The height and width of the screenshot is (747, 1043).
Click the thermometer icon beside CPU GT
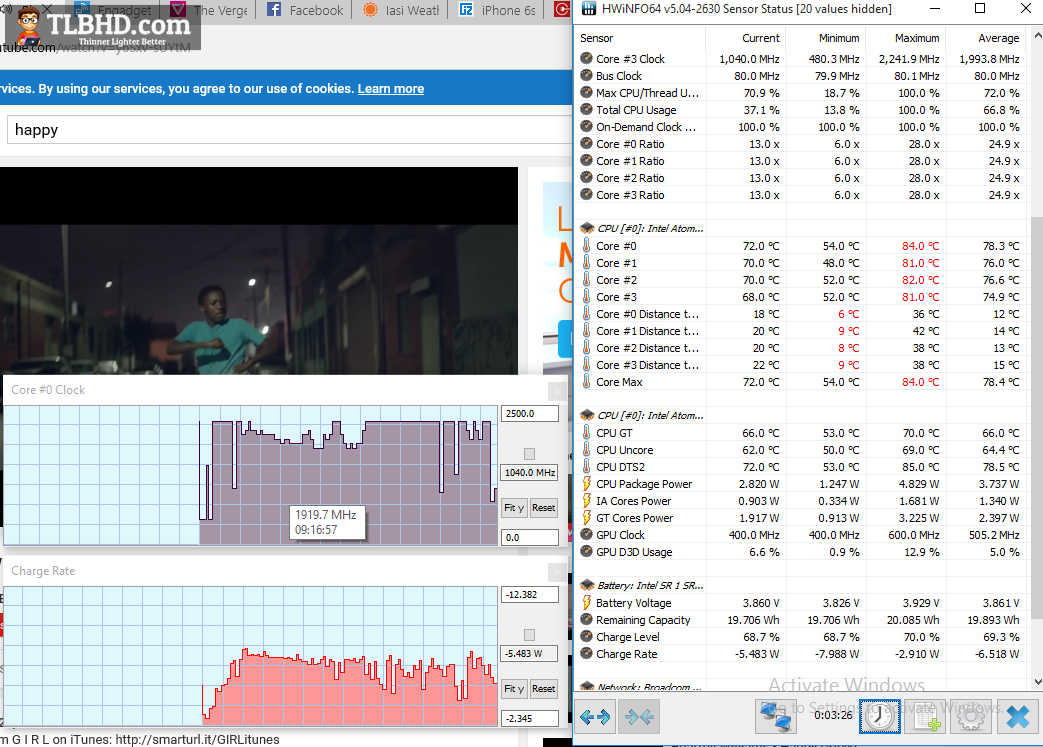coord(586,432)
